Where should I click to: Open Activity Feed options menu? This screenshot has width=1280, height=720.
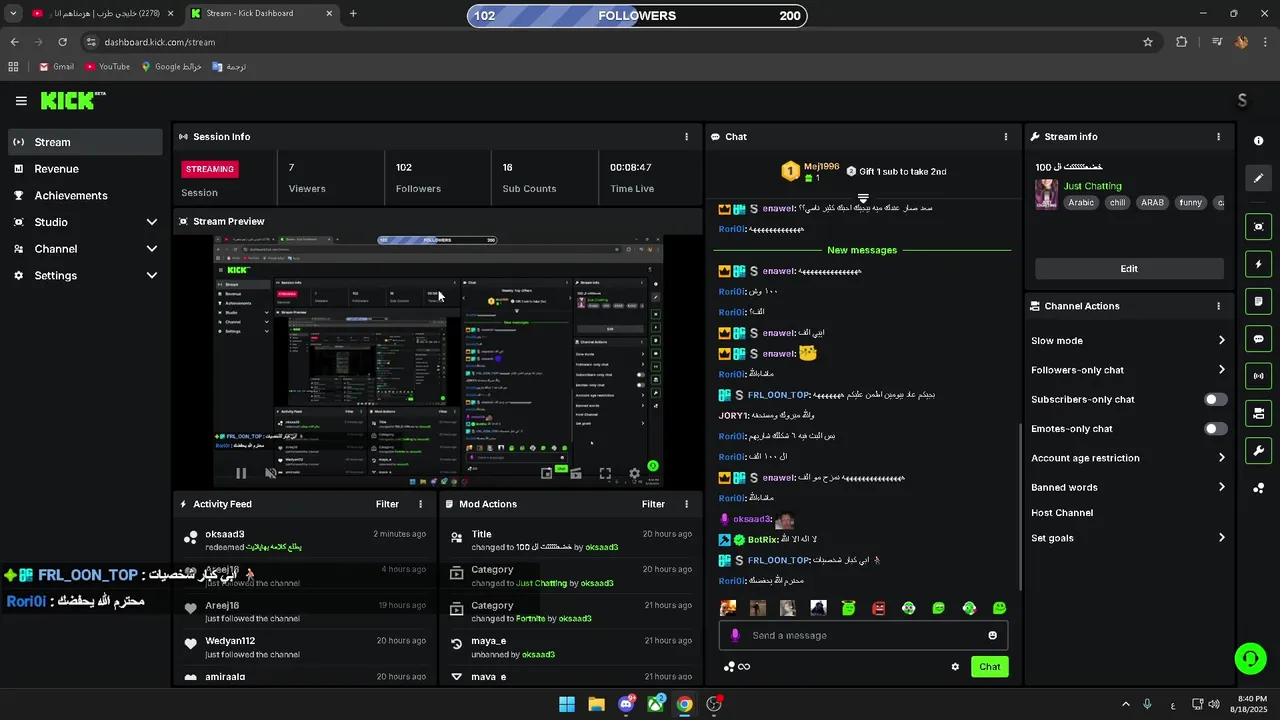coord(420,504)
